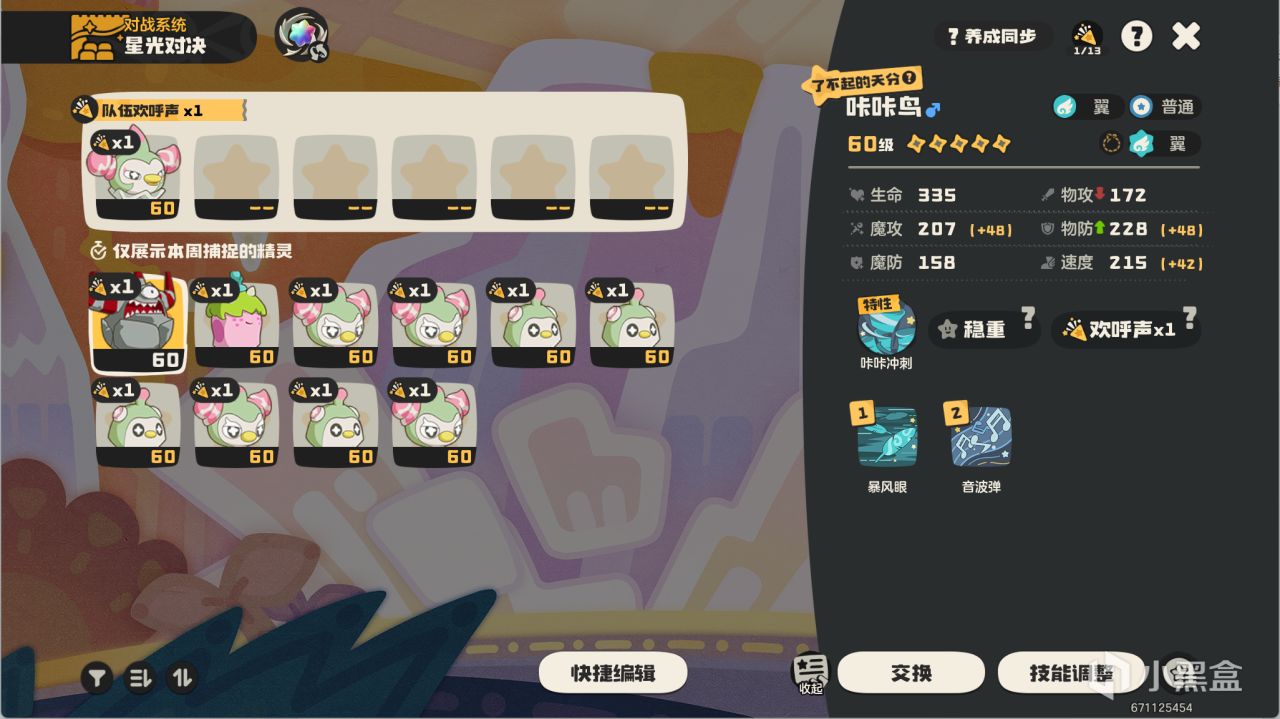Click the 了不起的天分 tag
This screenshot has width=1280, height=719.
tap(862, 82)
